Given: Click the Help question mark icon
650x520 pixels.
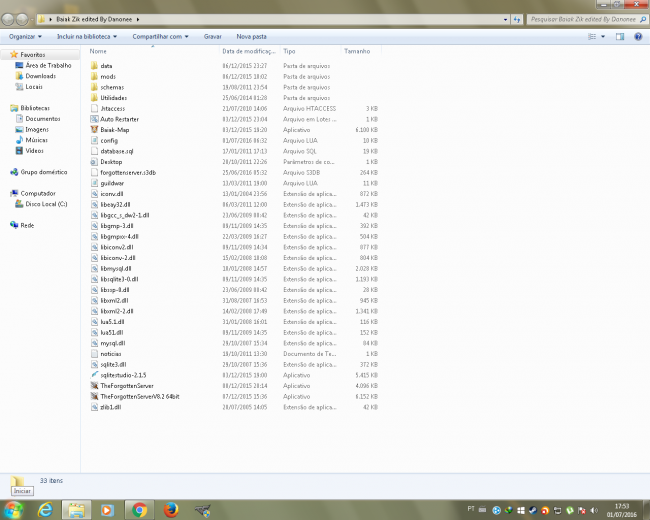Looking at the screenshot, I should (638, 36).
